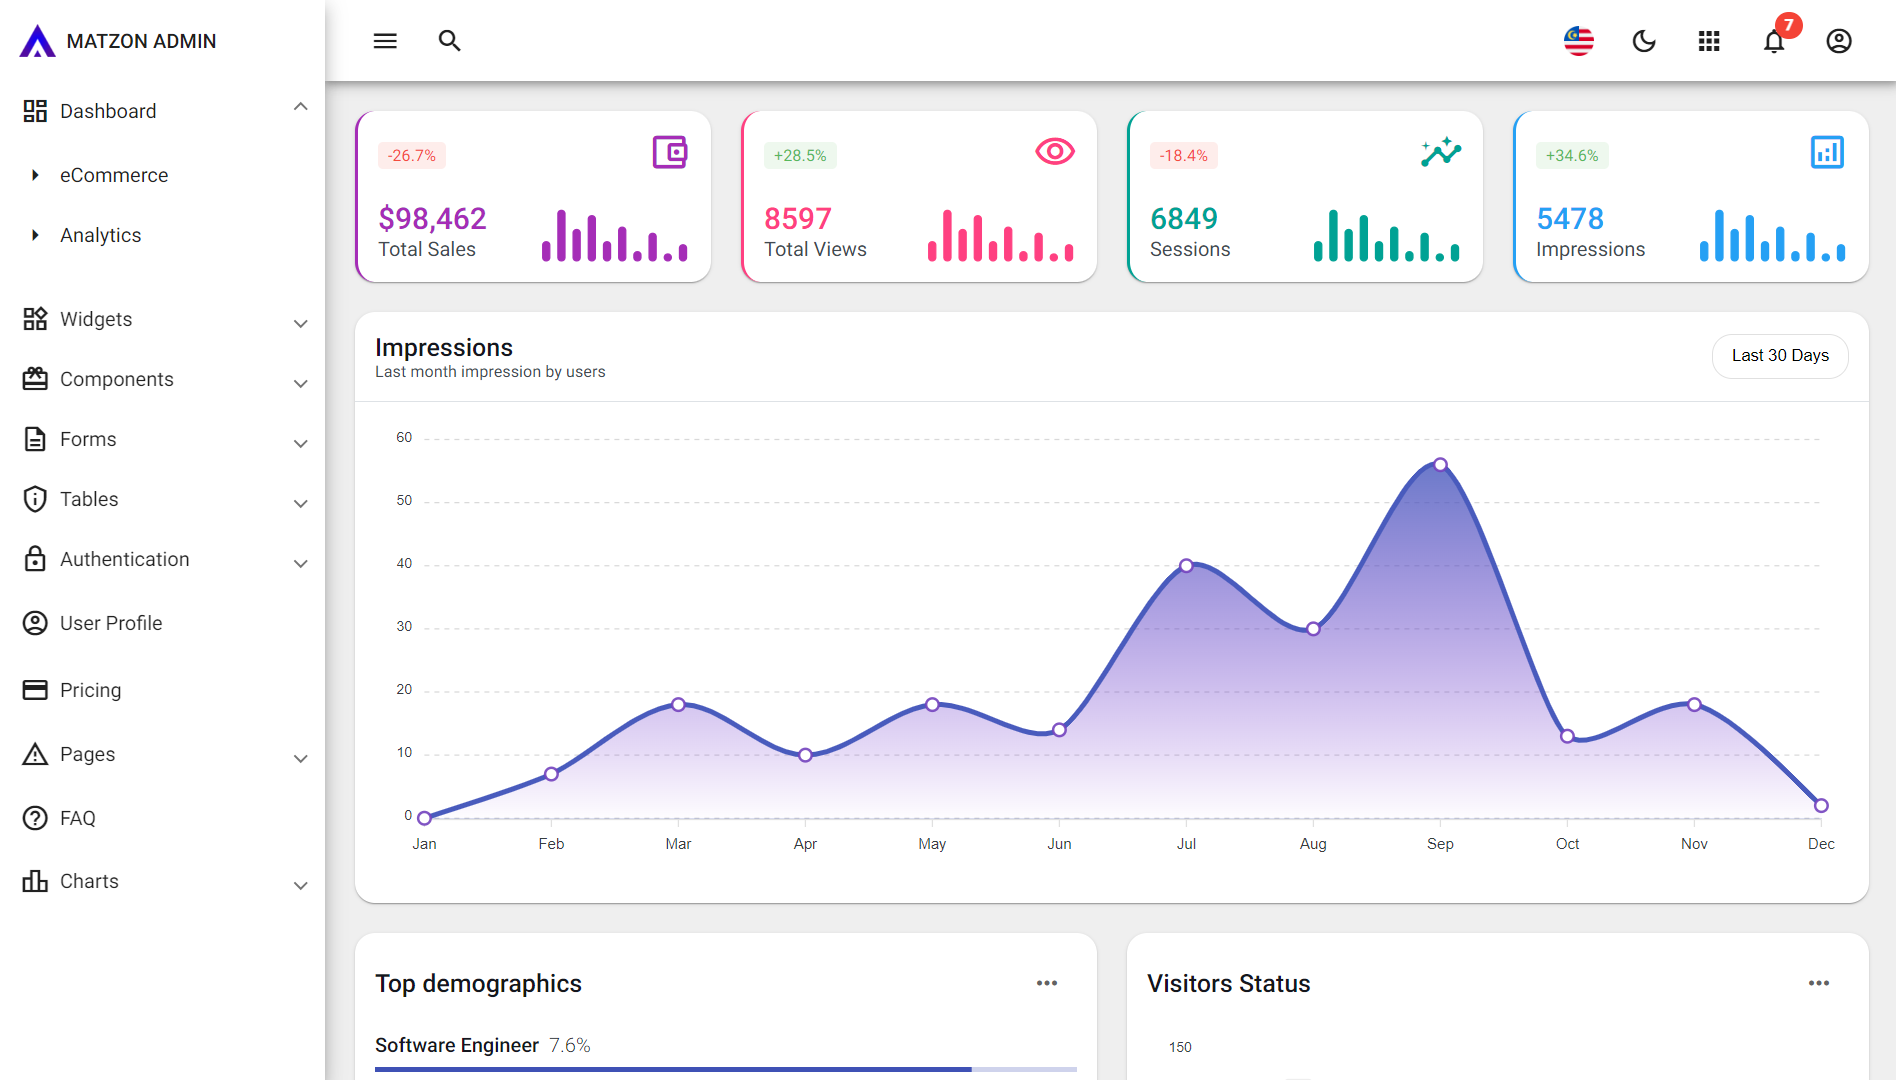1896x1080 pixels.
Task: Open the apps grid icon
Action: coord(1708,41)
